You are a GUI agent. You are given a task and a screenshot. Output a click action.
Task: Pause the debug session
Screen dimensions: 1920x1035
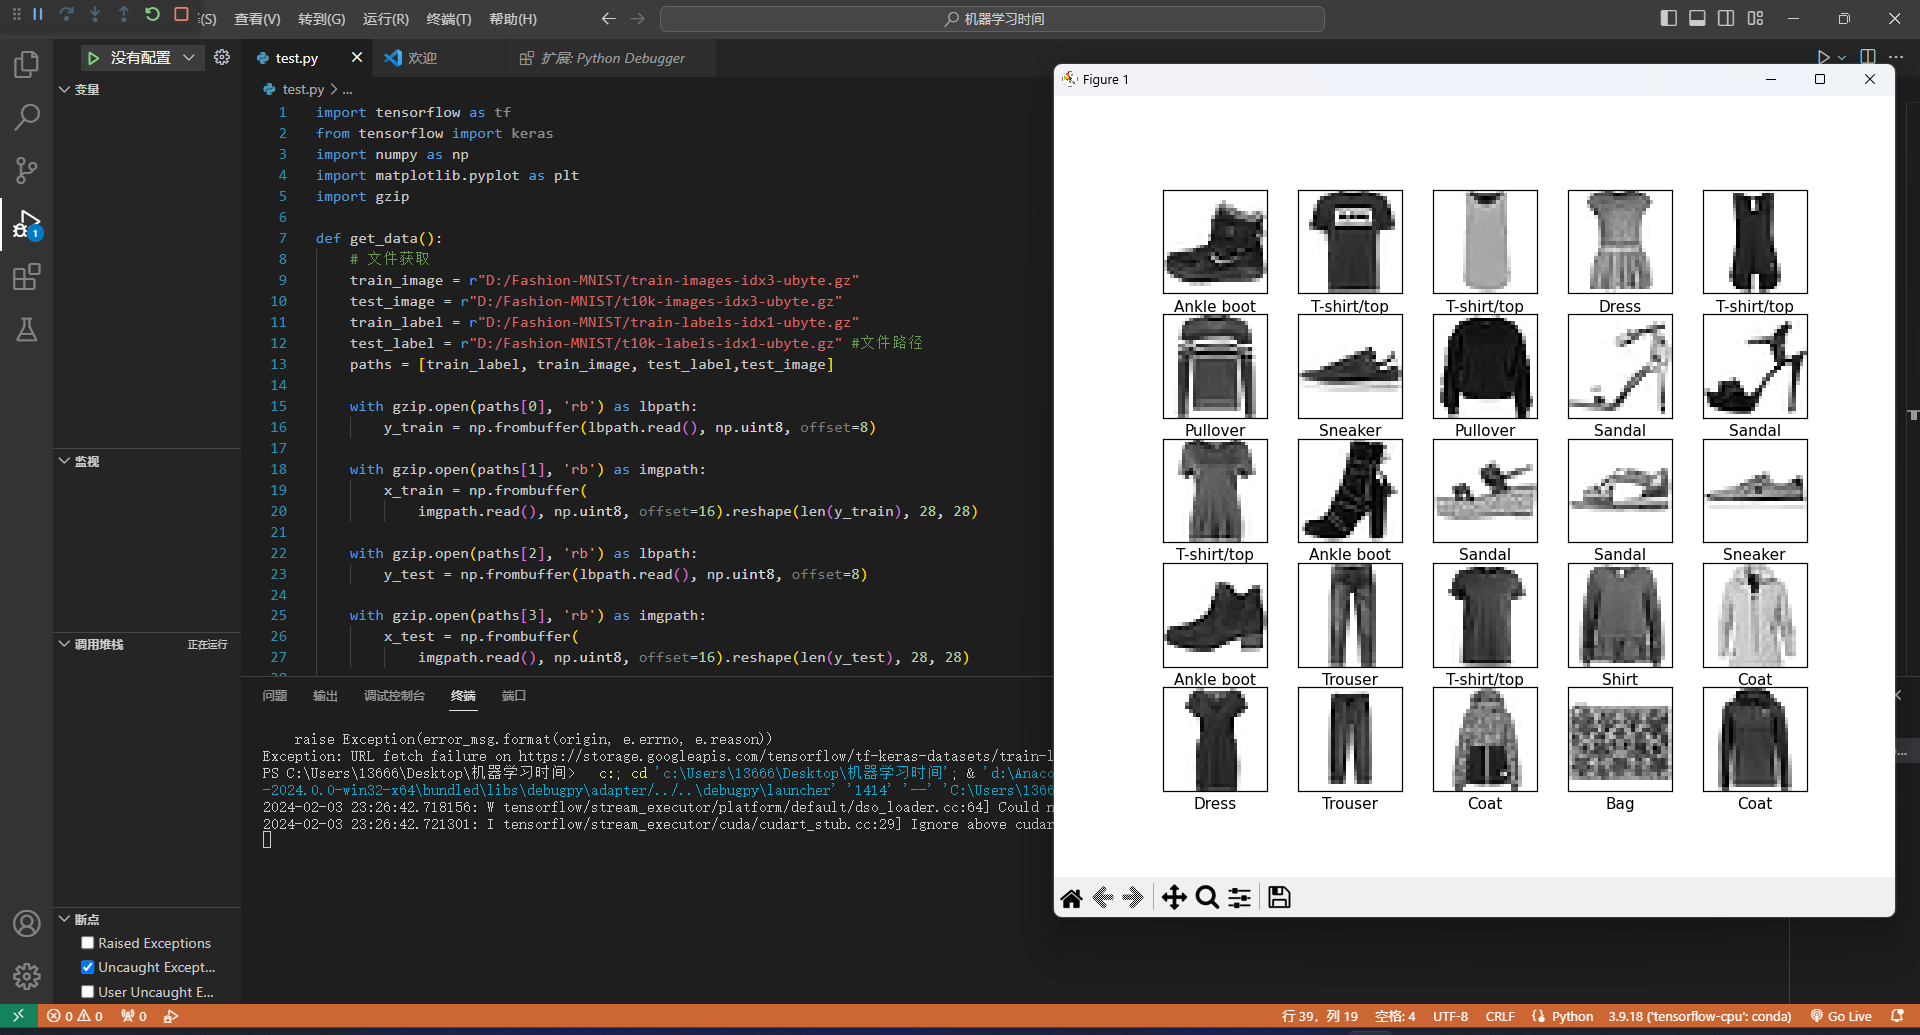(38, 15)
